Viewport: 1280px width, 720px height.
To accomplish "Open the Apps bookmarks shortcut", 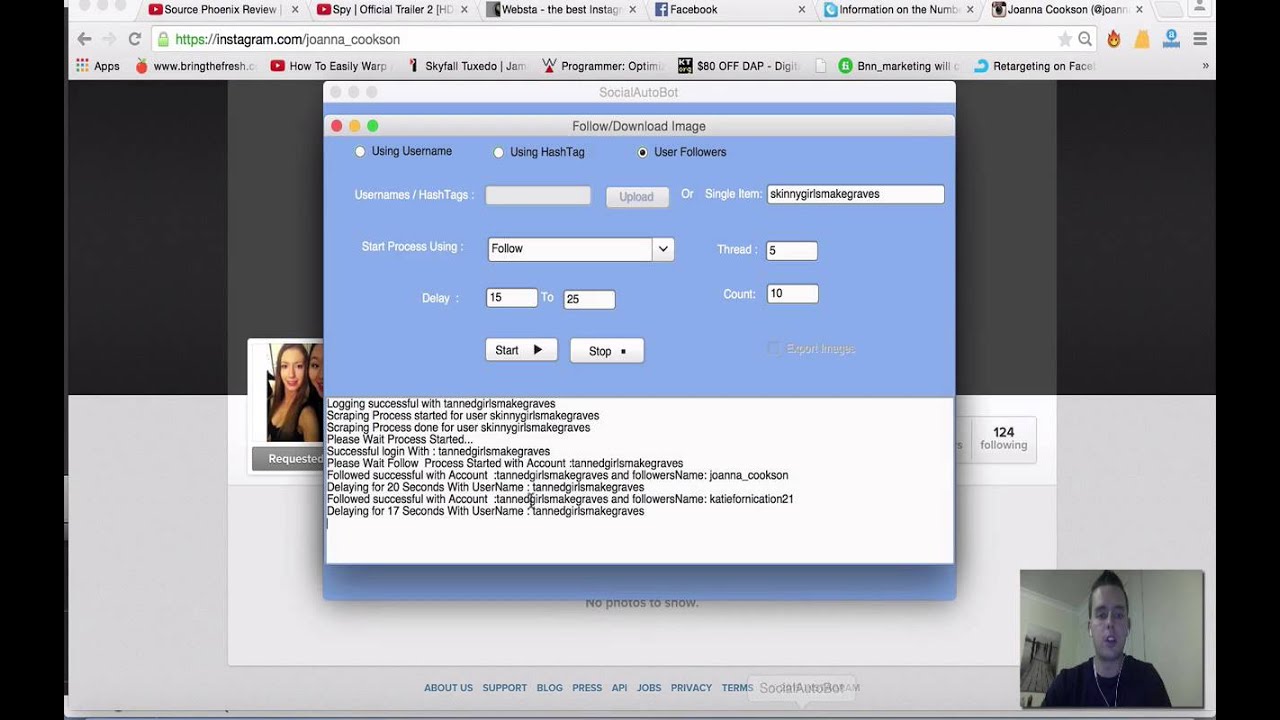I will [x=98, y=66].
